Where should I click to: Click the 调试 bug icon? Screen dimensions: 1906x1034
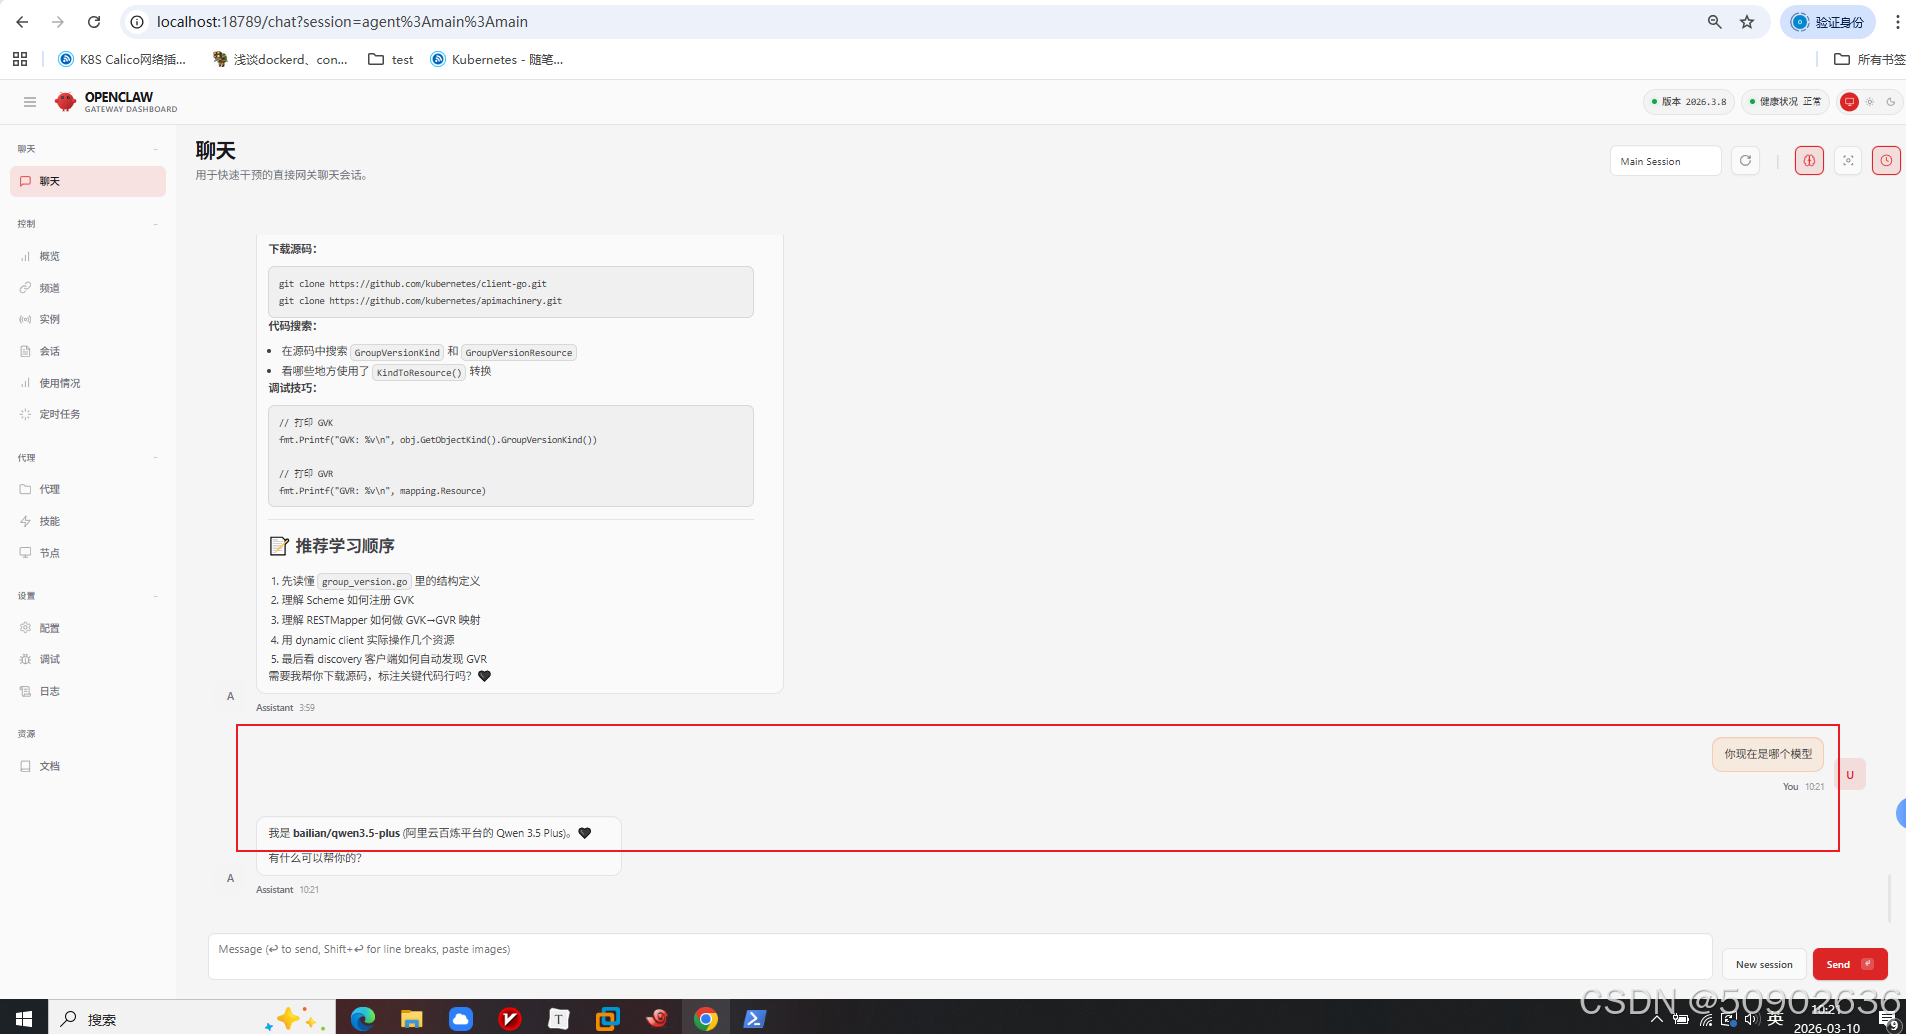click(25, 659)
